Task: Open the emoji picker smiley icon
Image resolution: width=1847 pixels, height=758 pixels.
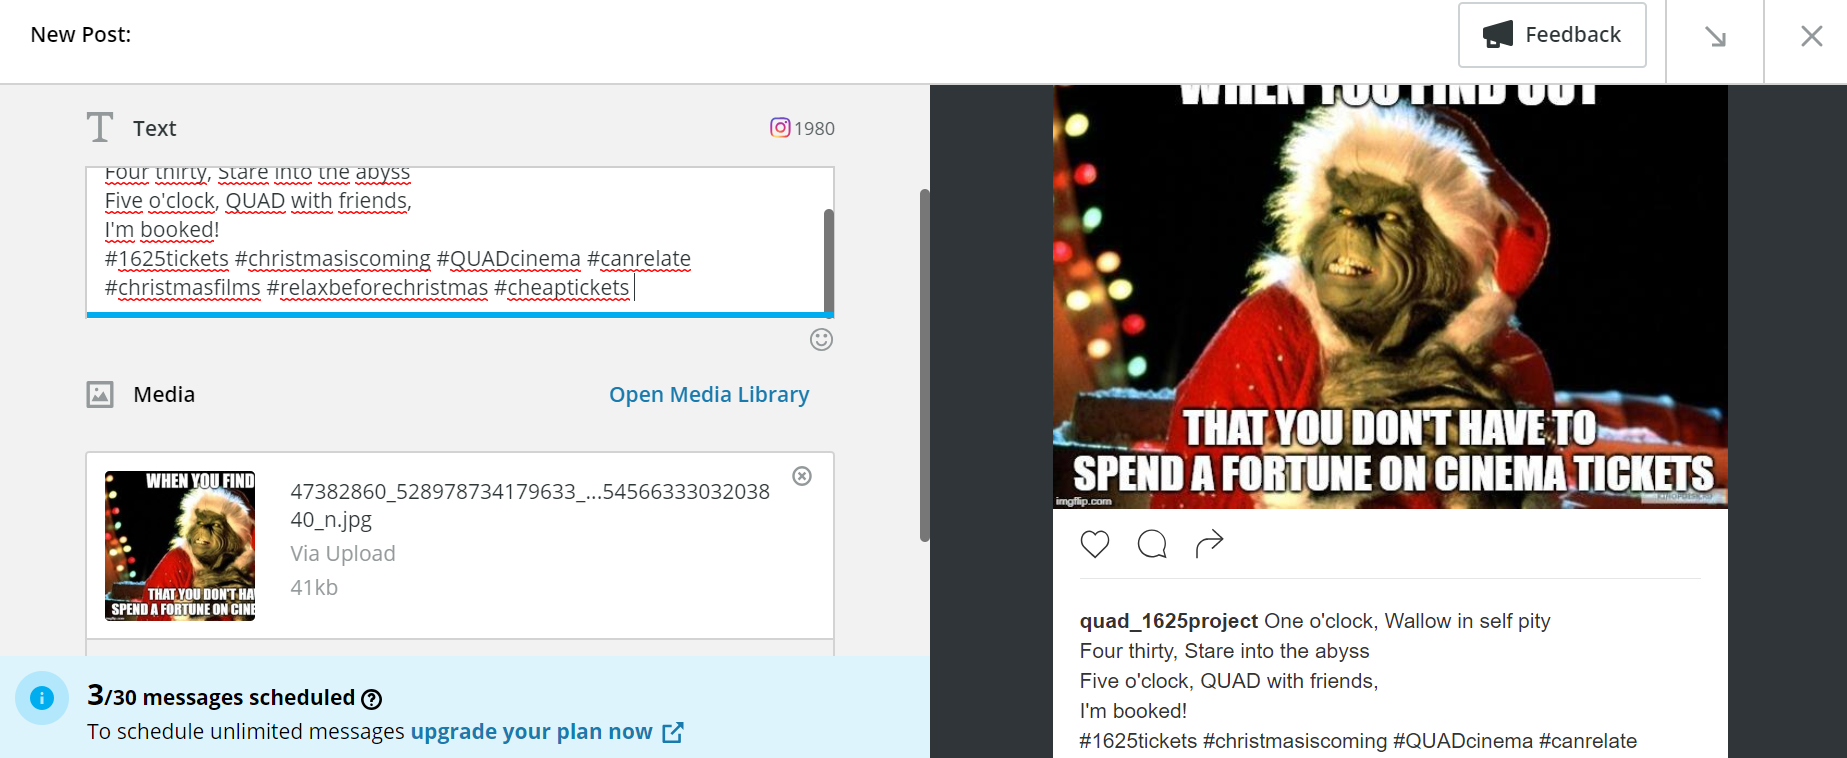Action: coord(821,340)
